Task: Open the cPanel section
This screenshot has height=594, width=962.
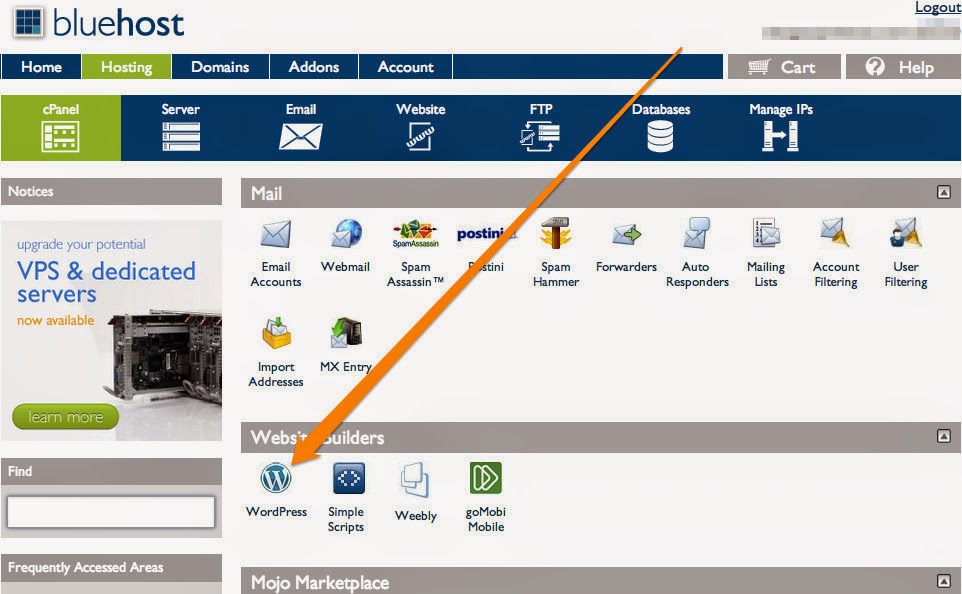Action: [61, 128]
